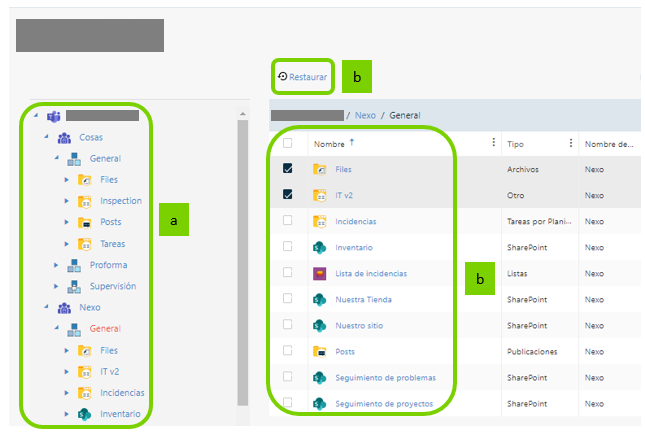The image size is (645, 434).
Task: Click the Cosas team group icon
Action: pyautogui.click(x=64, y=137)
